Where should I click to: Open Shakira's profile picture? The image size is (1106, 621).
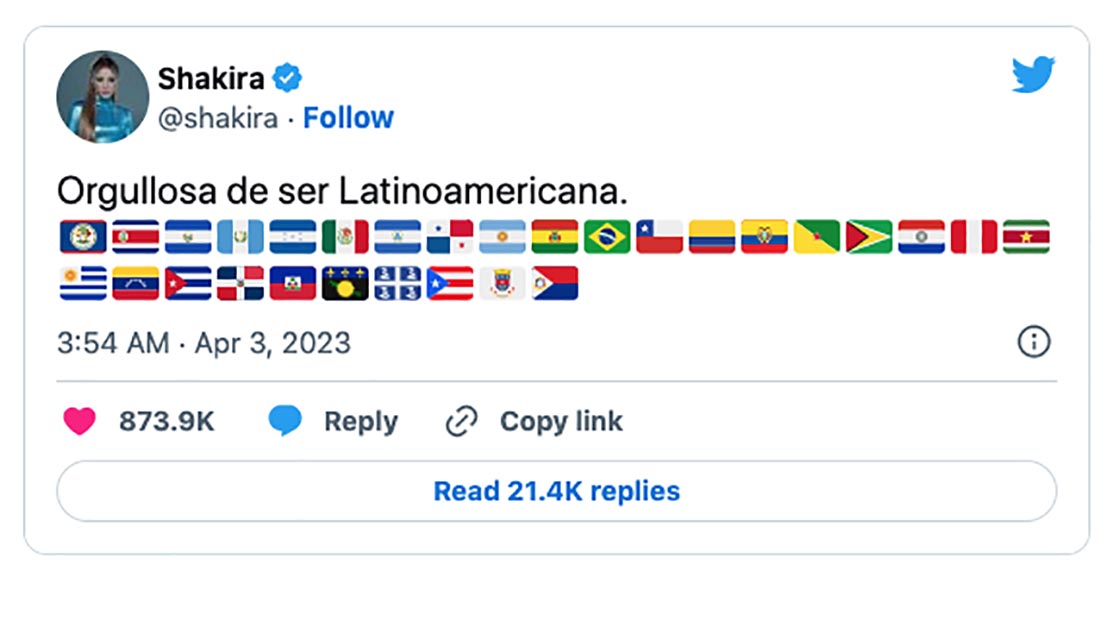[103, 97]
